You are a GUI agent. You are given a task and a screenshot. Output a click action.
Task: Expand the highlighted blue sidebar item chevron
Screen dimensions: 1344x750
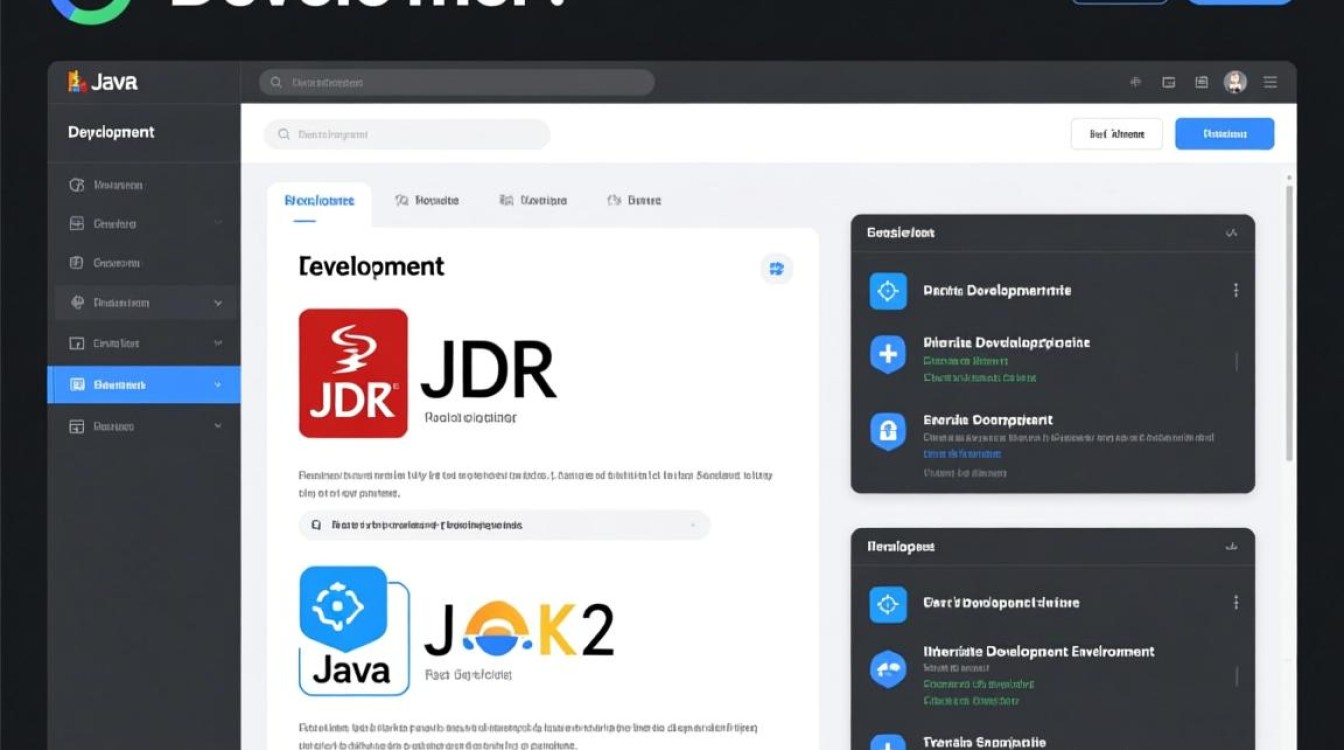tap(218, 384)
